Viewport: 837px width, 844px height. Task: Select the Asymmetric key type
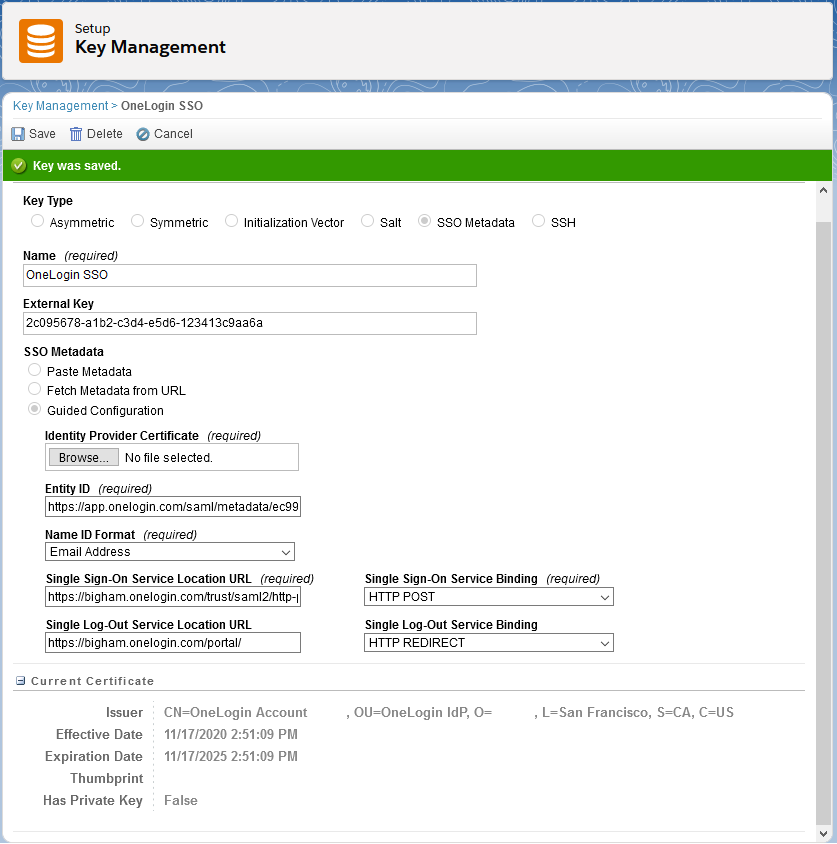pos(38,221)
